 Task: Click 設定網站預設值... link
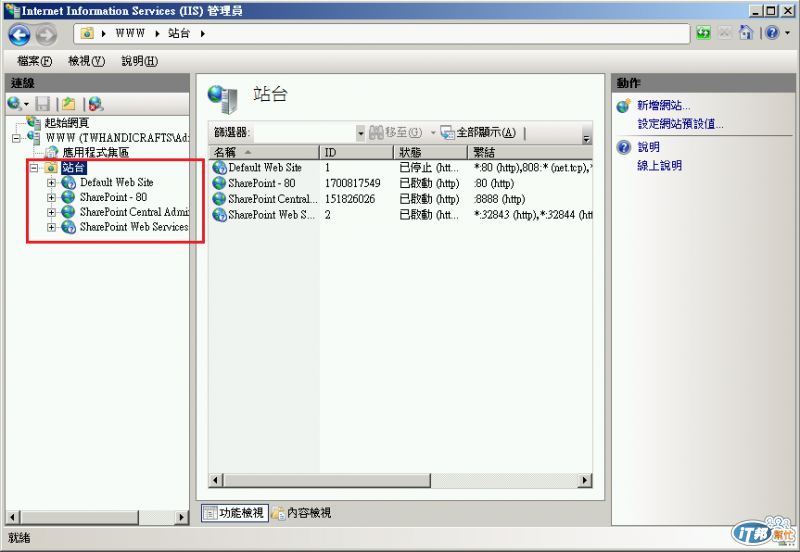[681, 124]
